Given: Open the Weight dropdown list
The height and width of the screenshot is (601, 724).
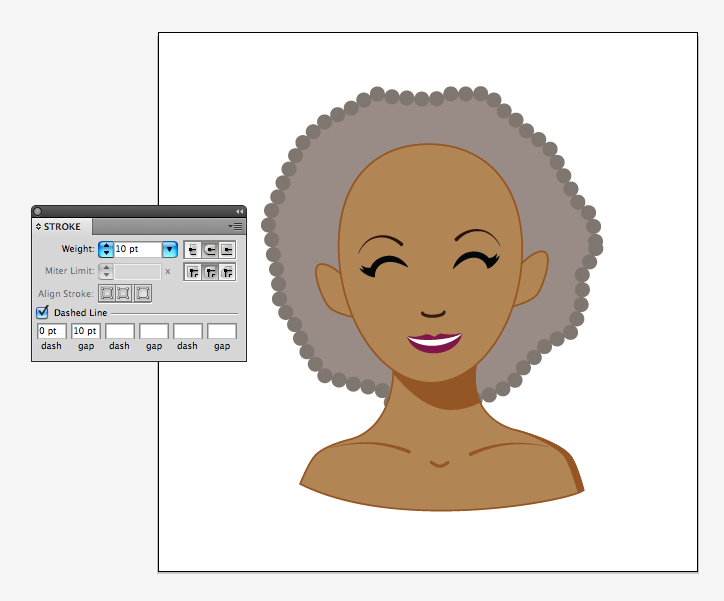Looking at the screenshot, I should point(170,249).
